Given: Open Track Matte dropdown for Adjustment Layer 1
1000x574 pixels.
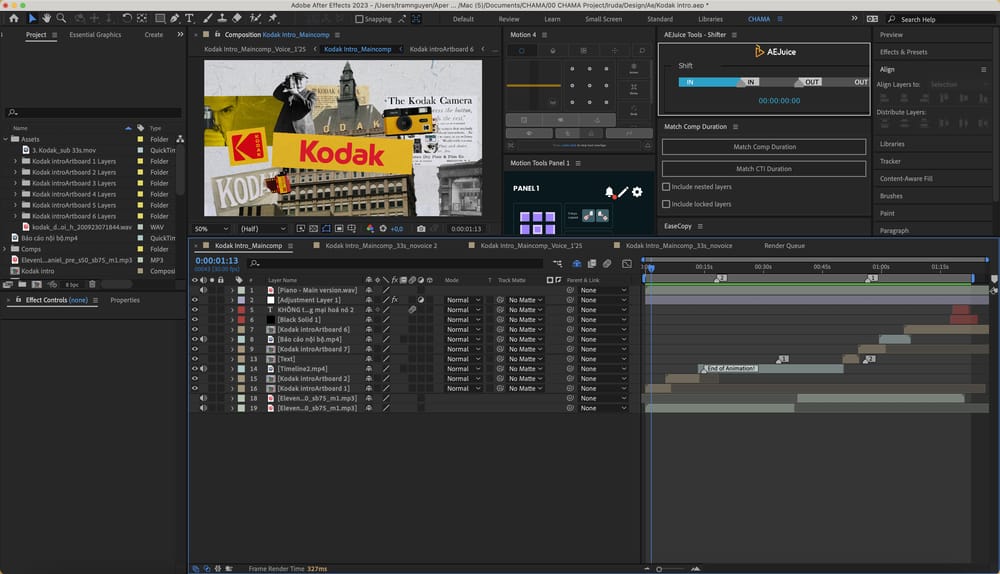Looking at the screenshot, I should click(526, 300).
